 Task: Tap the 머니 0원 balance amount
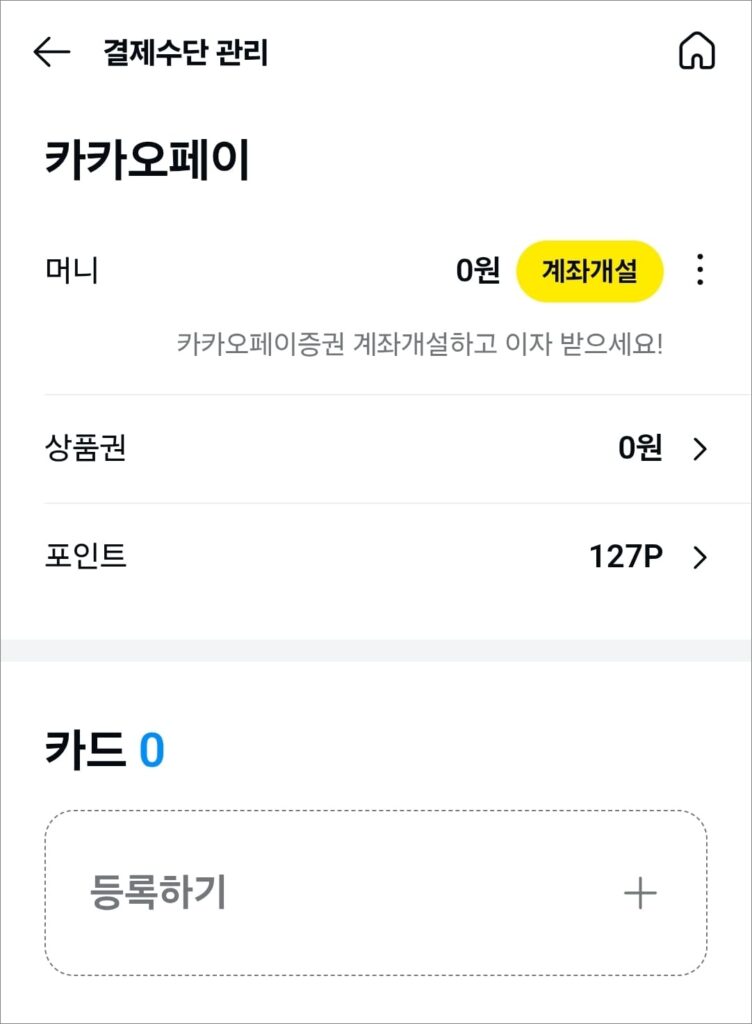(478, 270)
